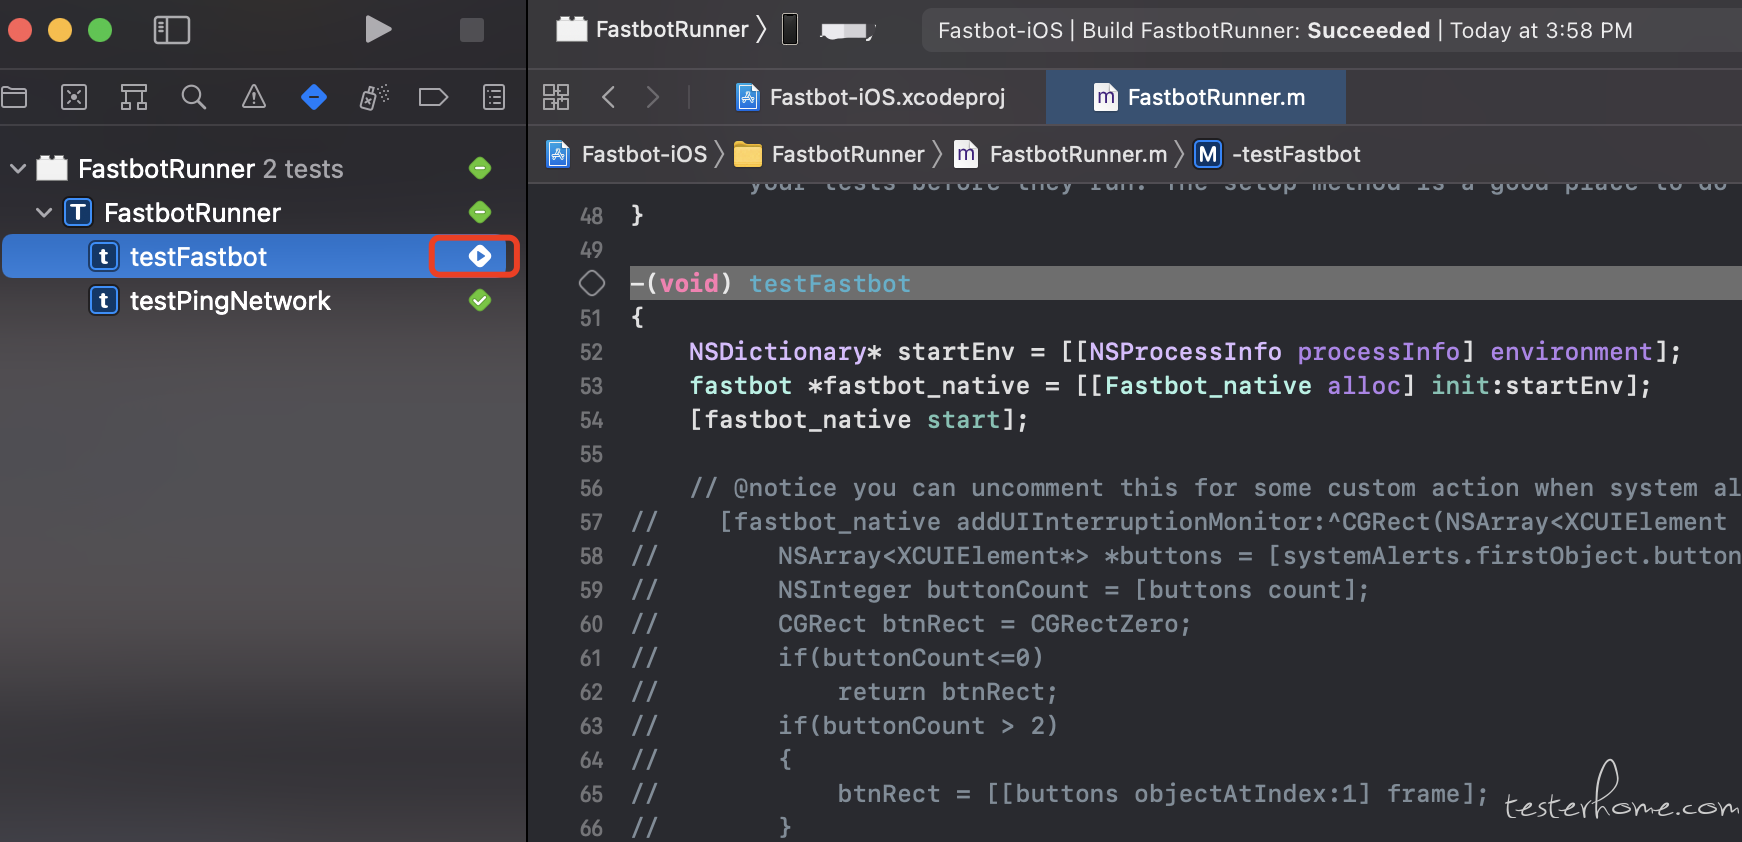The width and height of the screenshot is (1742, 842).
Task: Open the Source Control navigator
Action: [x=74, y=97]
